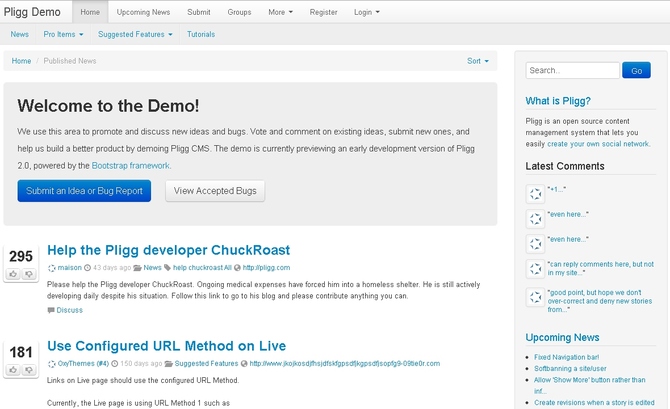Click the speech bubble icon beside Discuss
The width and height of the screenshot is (670, 409).
pyautogui.click(x=51, y=310)
